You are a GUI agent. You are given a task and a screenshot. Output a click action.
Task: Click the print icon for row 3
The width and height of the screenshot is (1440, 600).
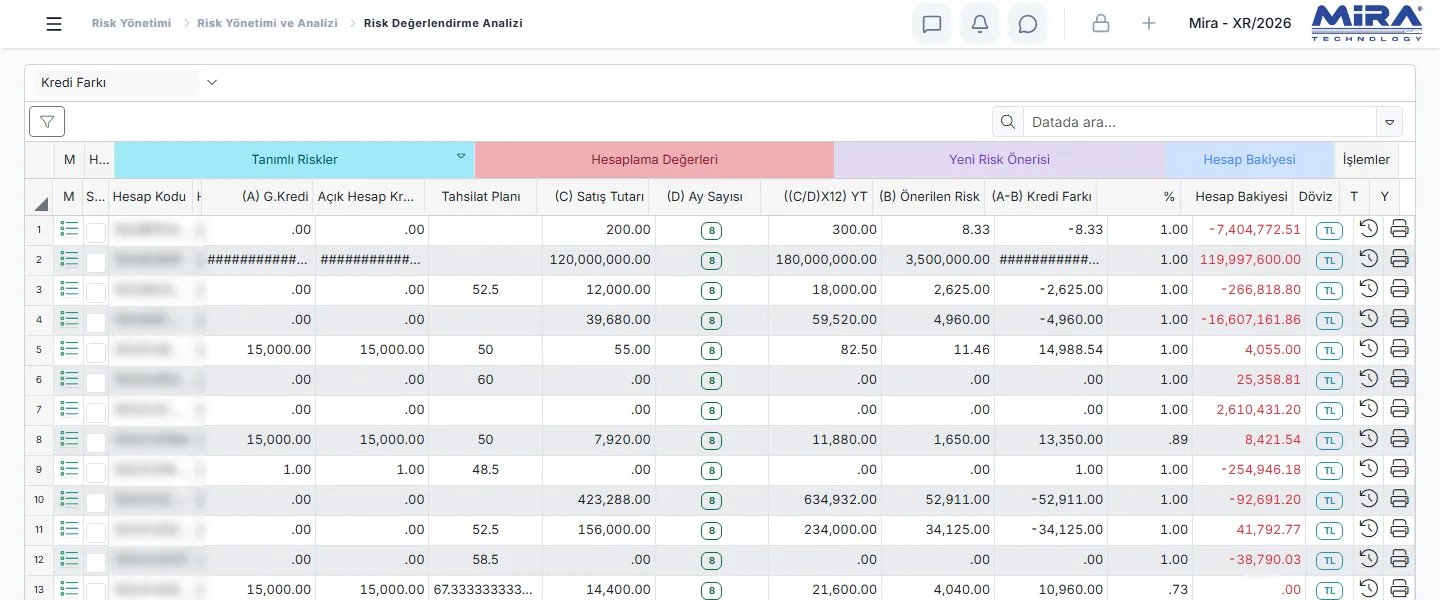click(x=1400, y=289)
